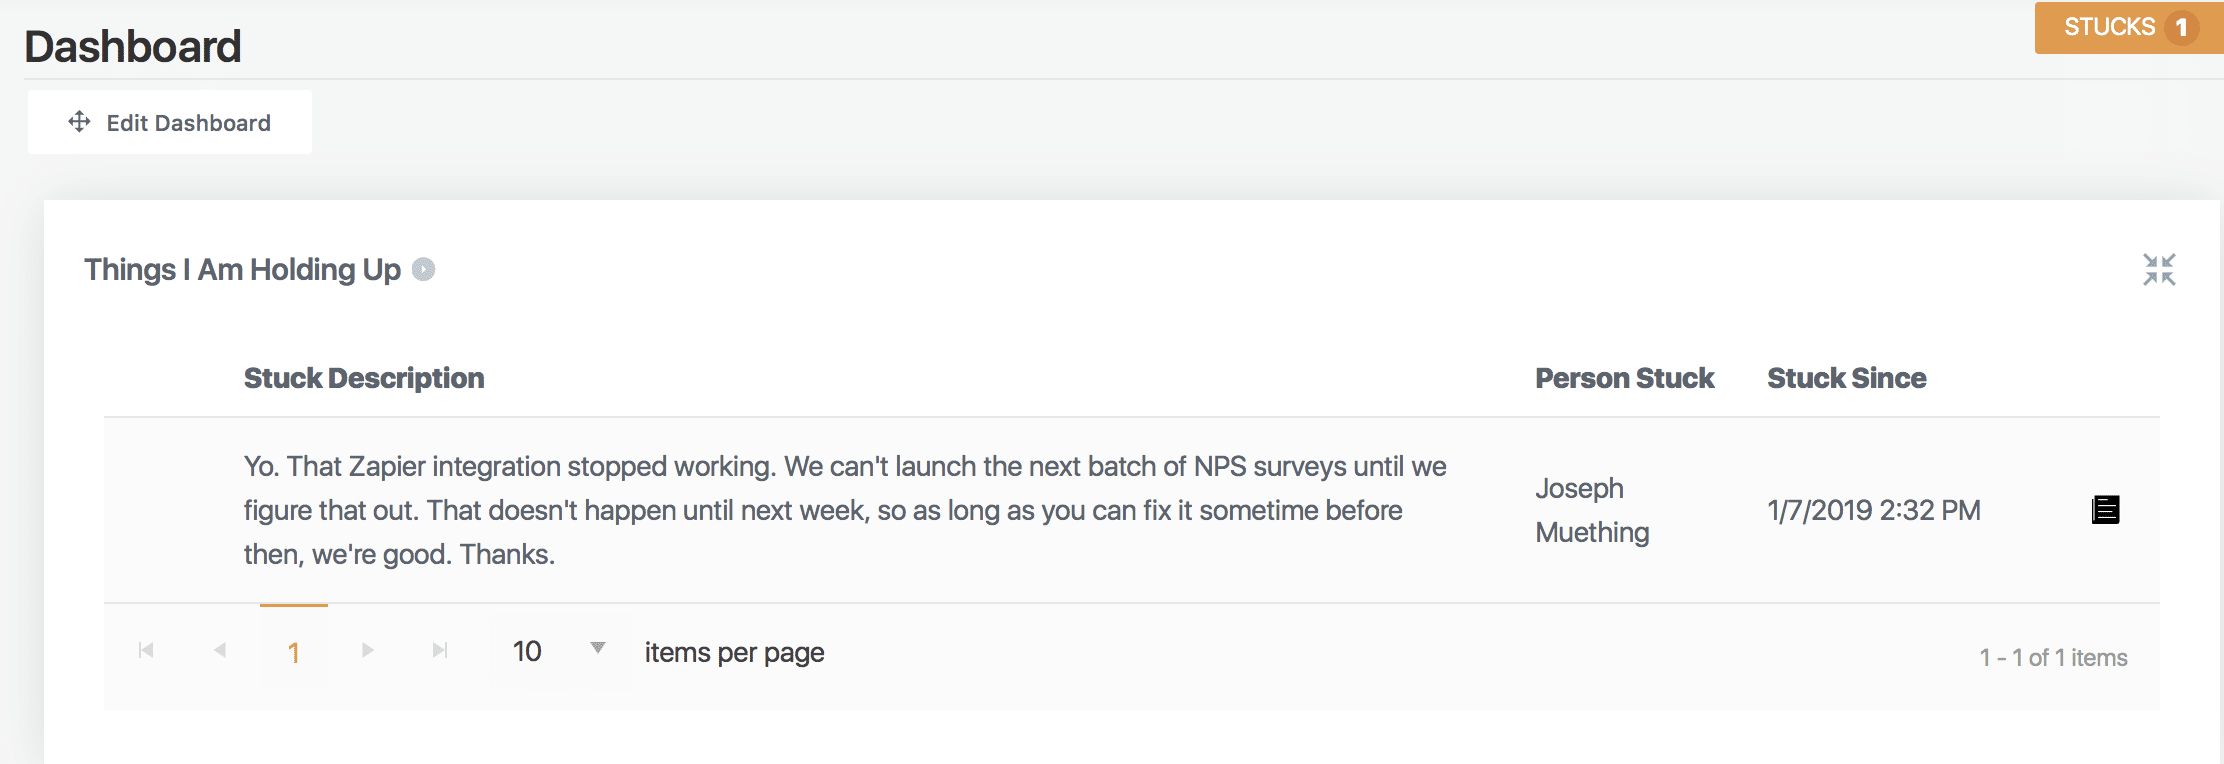The height and width of the screenshot is (764, 2224).
Task: Go to the first page of results
Action: pyautogui.click(x=146, y=651)
